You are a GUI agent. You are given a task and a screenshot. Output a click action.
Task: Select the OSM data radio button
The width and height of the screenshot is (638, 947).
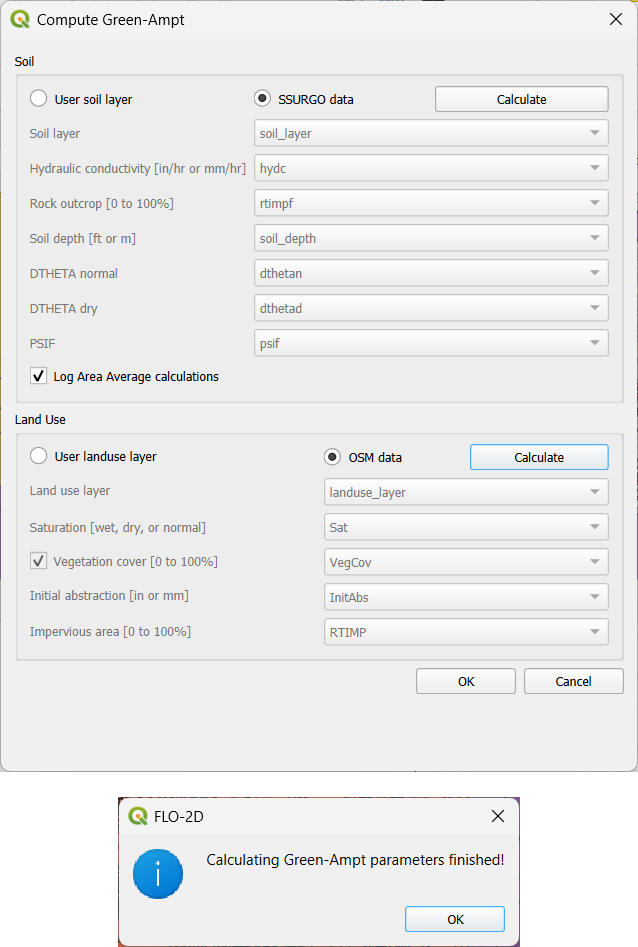tap(333, 457)
